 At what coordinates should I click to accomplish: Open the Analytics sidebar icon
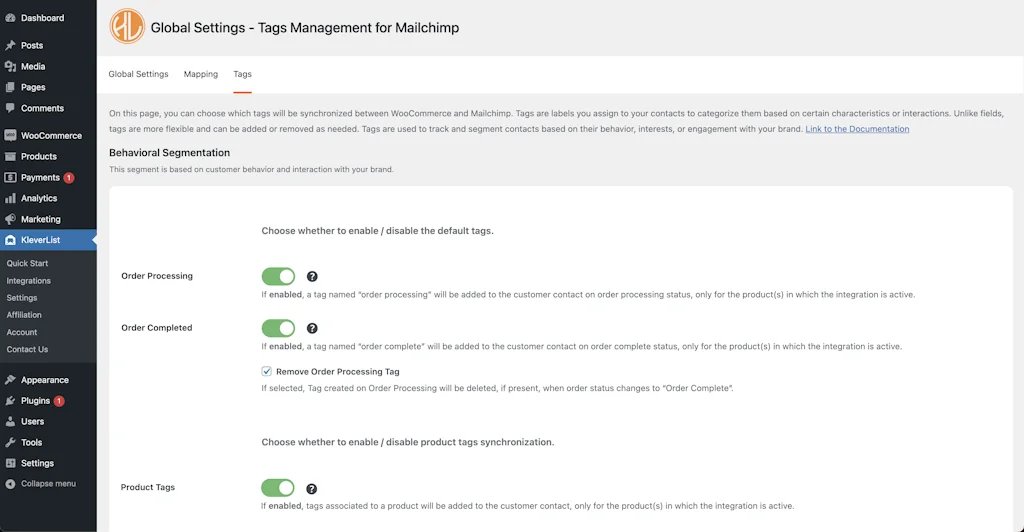(x=10, y=198)
